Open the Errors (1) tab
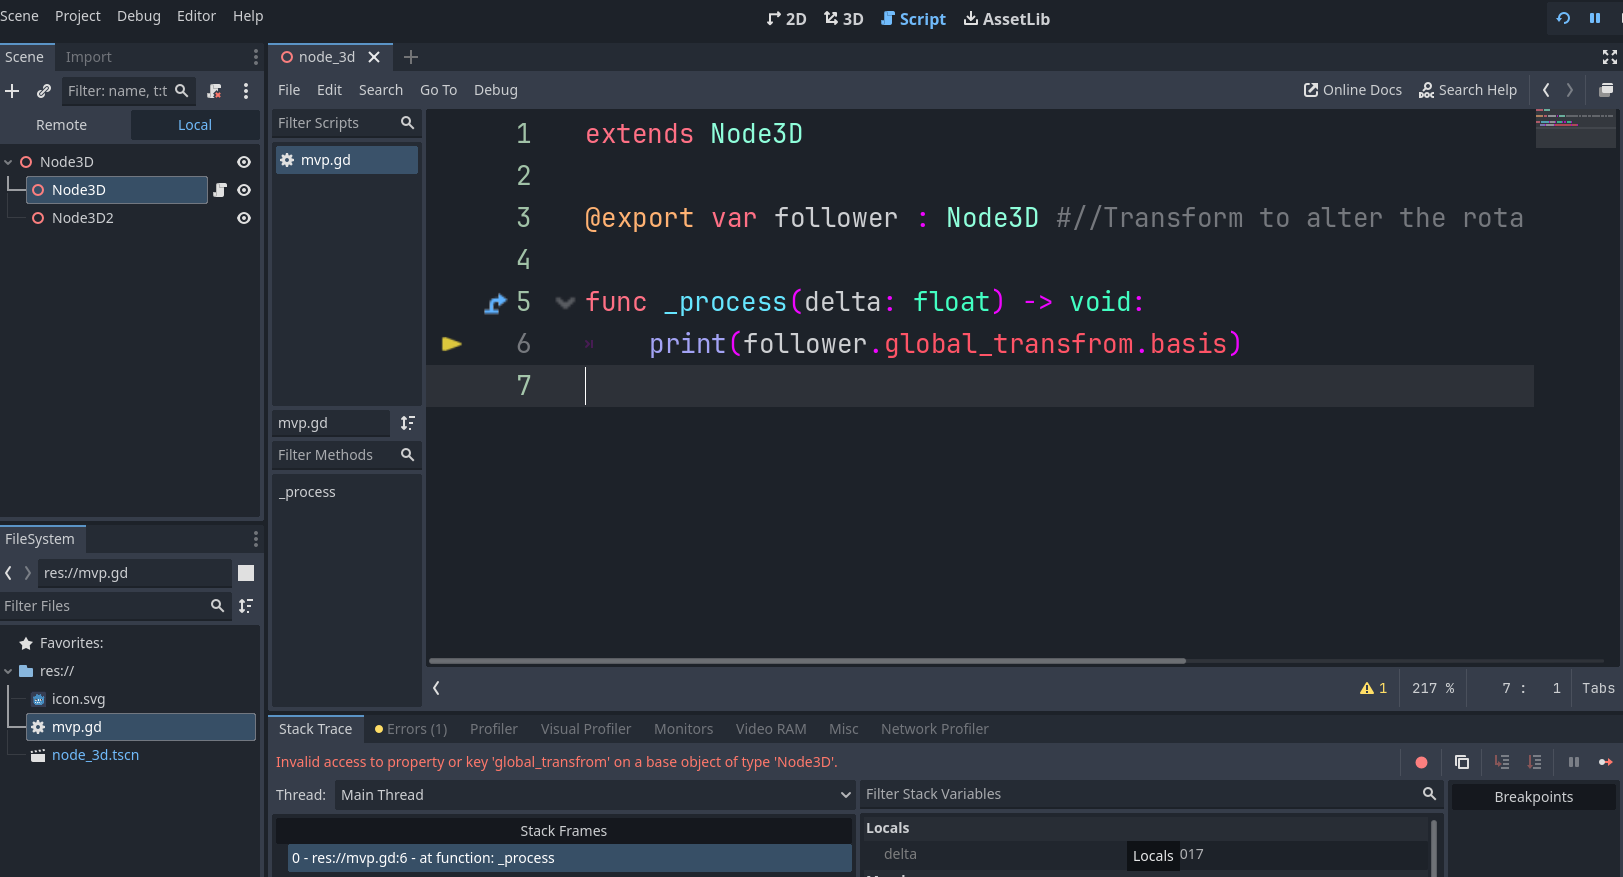 411,729
